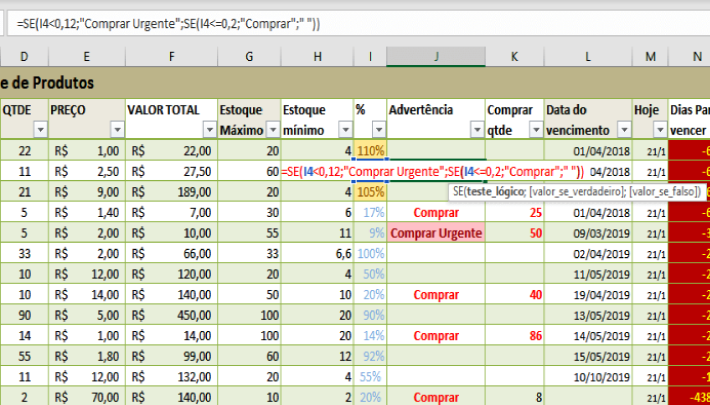The height and width of the screenshot is (405, 710).
Task: Select the orange 110% percentage cell
Action: (370, 150)
